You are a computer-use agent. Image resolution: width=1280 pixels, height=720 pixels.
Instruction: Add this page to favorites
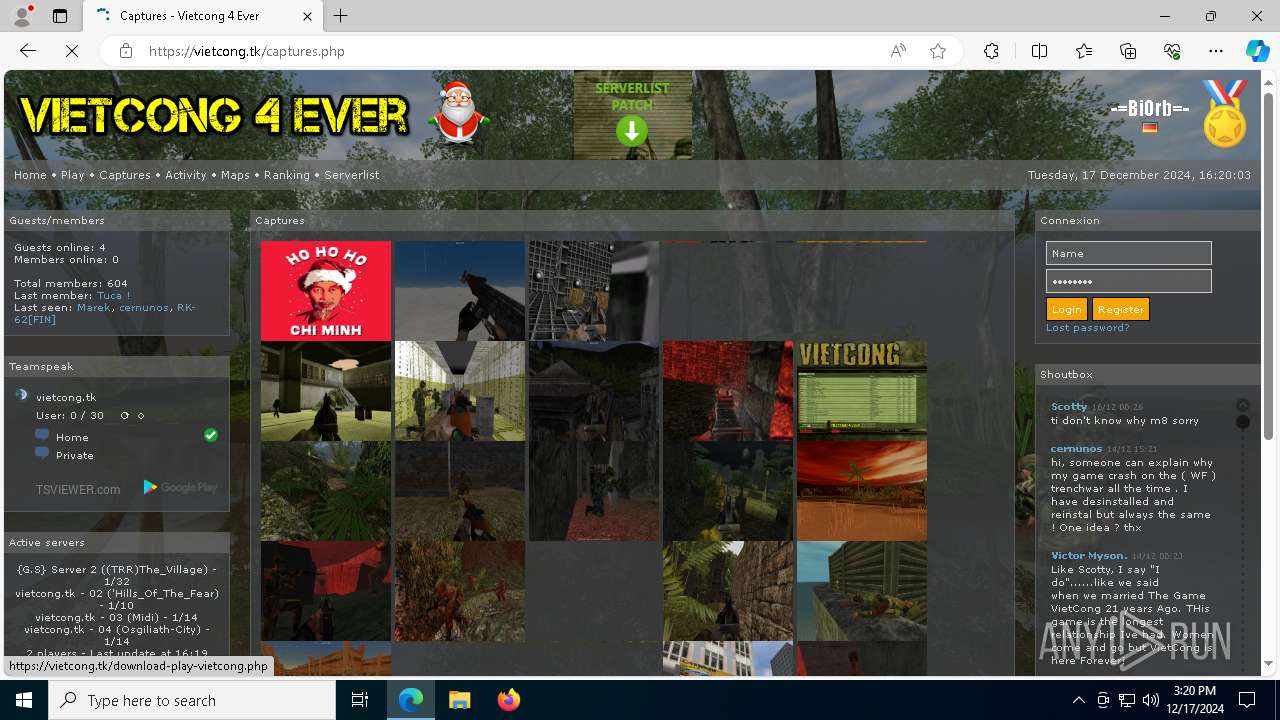(x=938, y=51)
